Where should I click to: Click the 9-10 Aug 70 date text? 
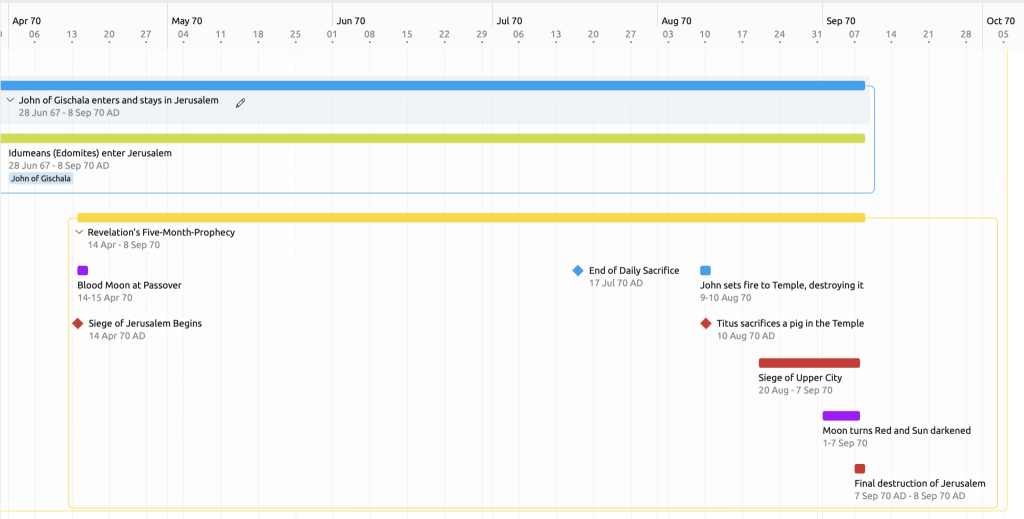click(726, 298)
